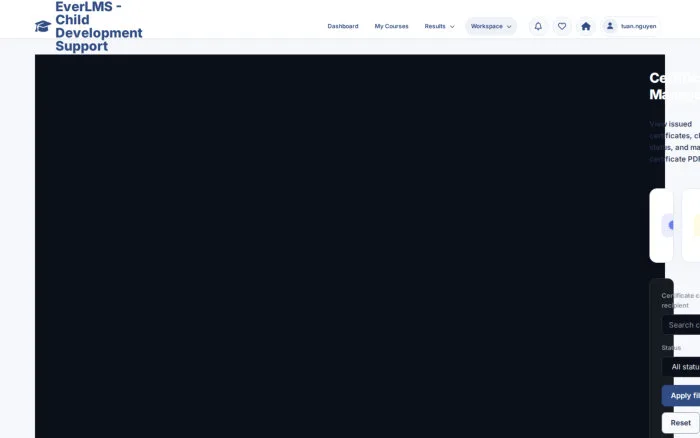This screenshot has width=700, height=438.
Task: Go to home via house icon
Action: point(586,26)
